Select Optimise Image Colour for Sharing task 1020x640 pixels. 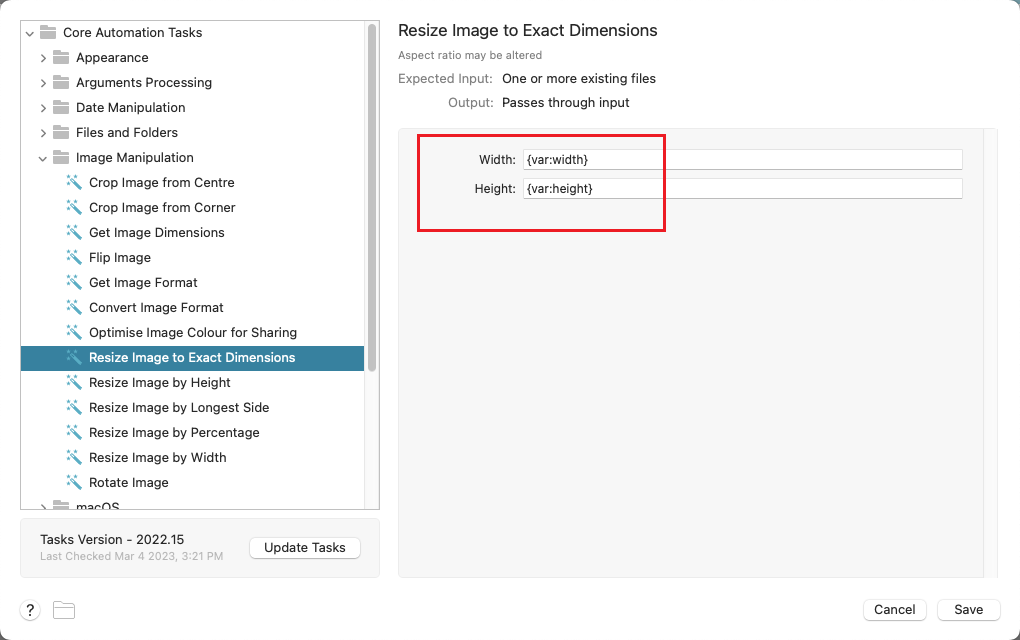(193, 332)
